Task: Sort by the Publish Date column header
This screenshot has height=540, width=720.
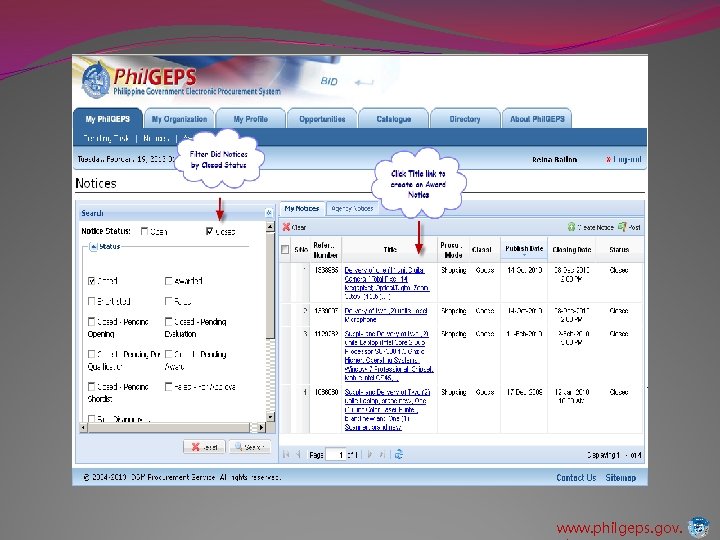Action: click(524, 249)
